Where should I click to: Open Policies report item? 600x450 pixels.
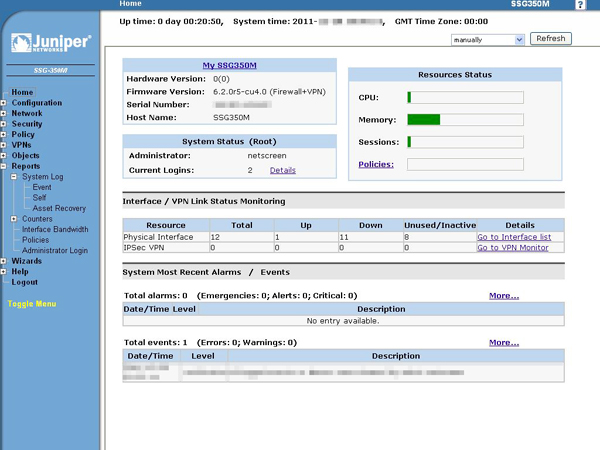pos(36,240)
